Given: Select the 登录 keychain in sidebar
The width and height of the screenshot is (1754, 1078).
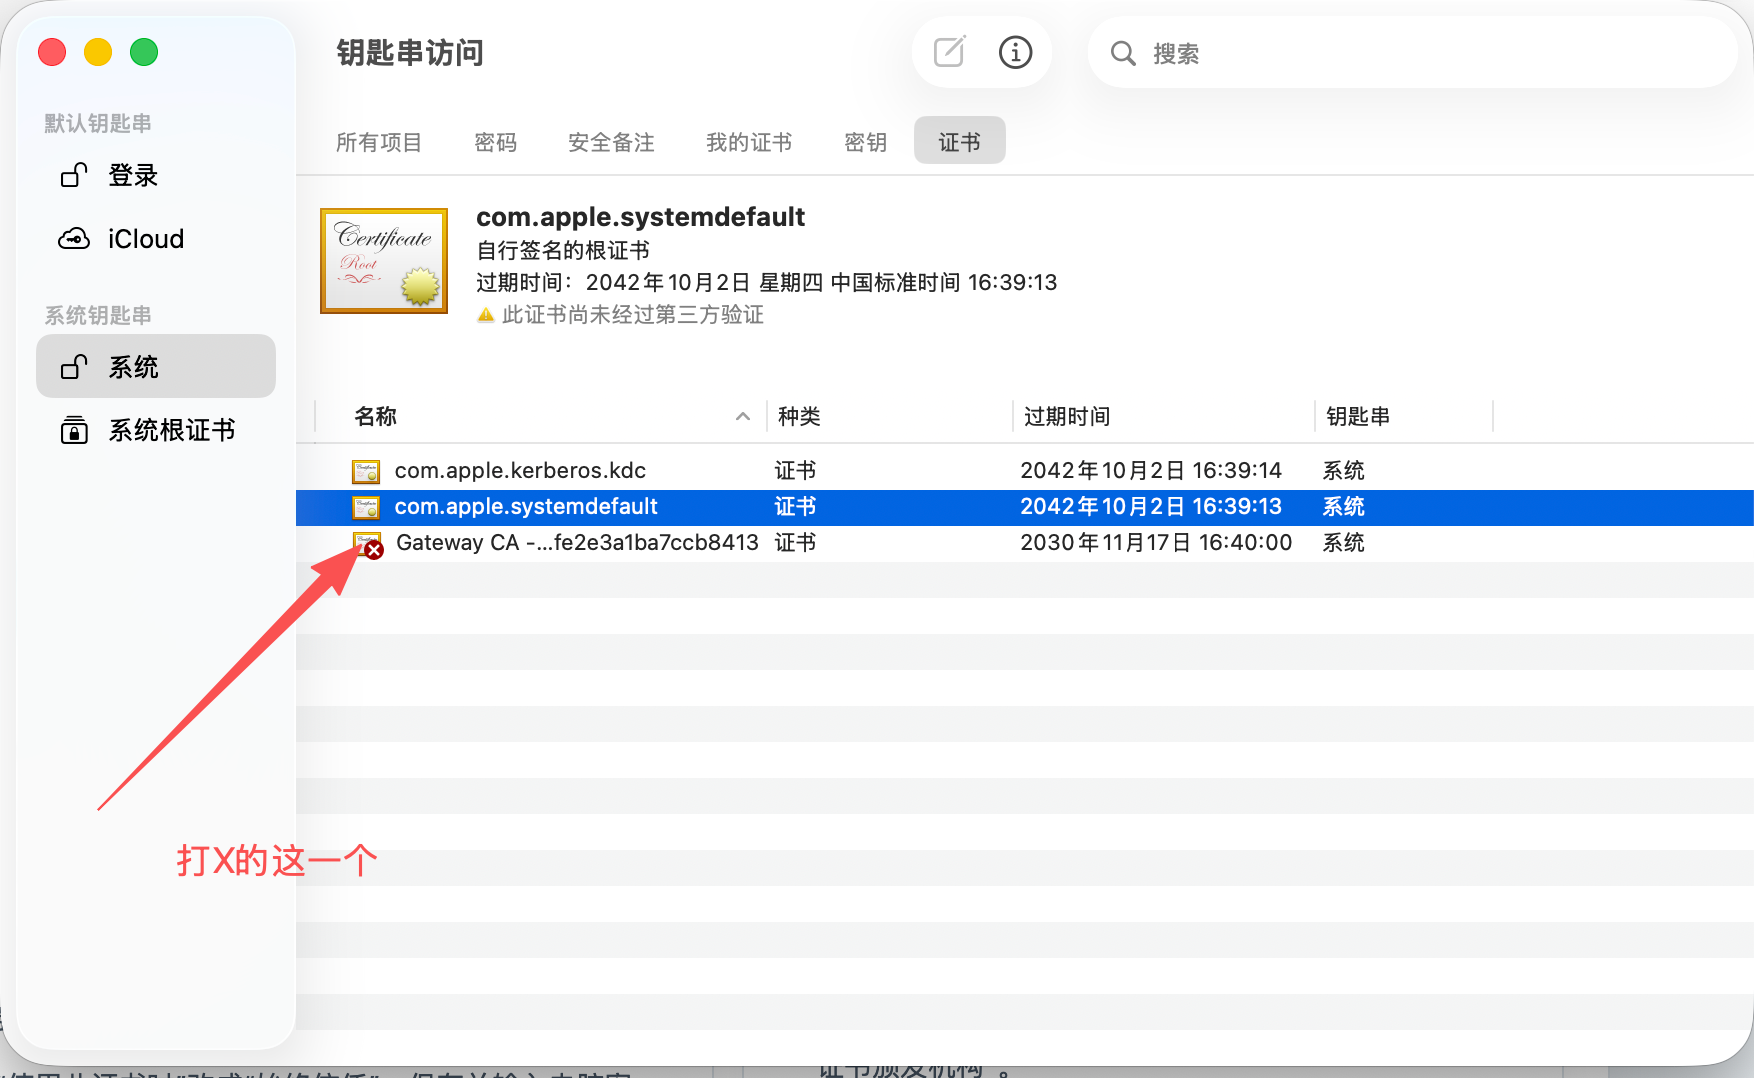Looking at the screenshot, I should pos(156,175).
